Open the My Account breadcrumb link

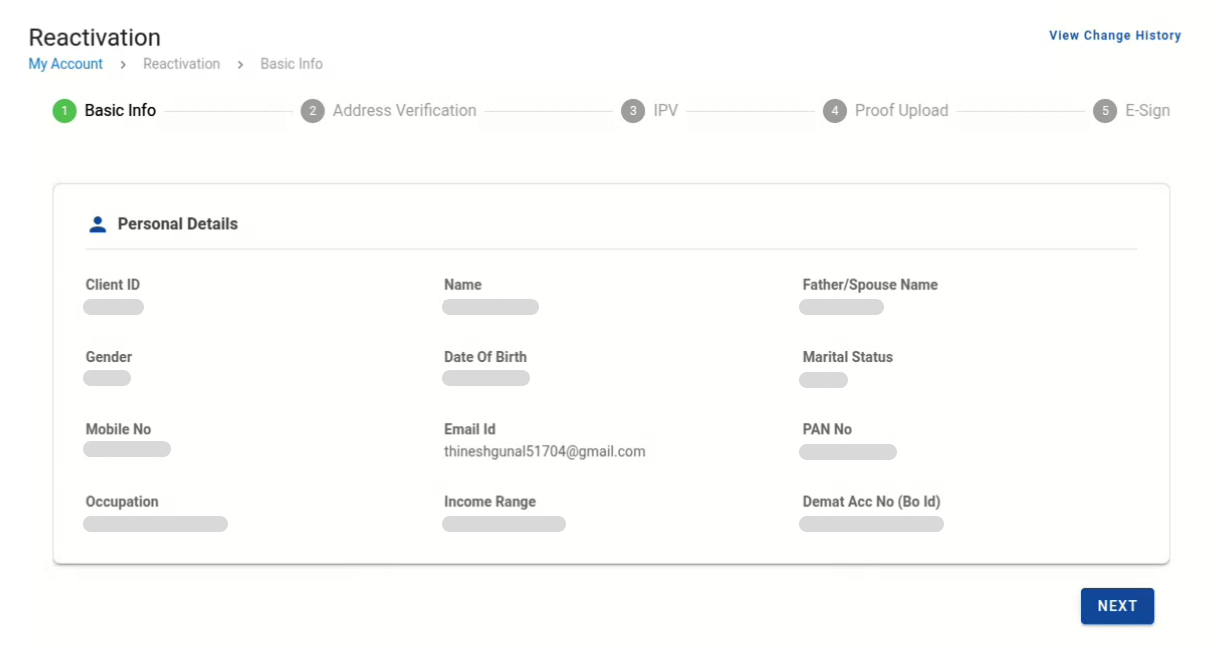(x=66, y=64)
